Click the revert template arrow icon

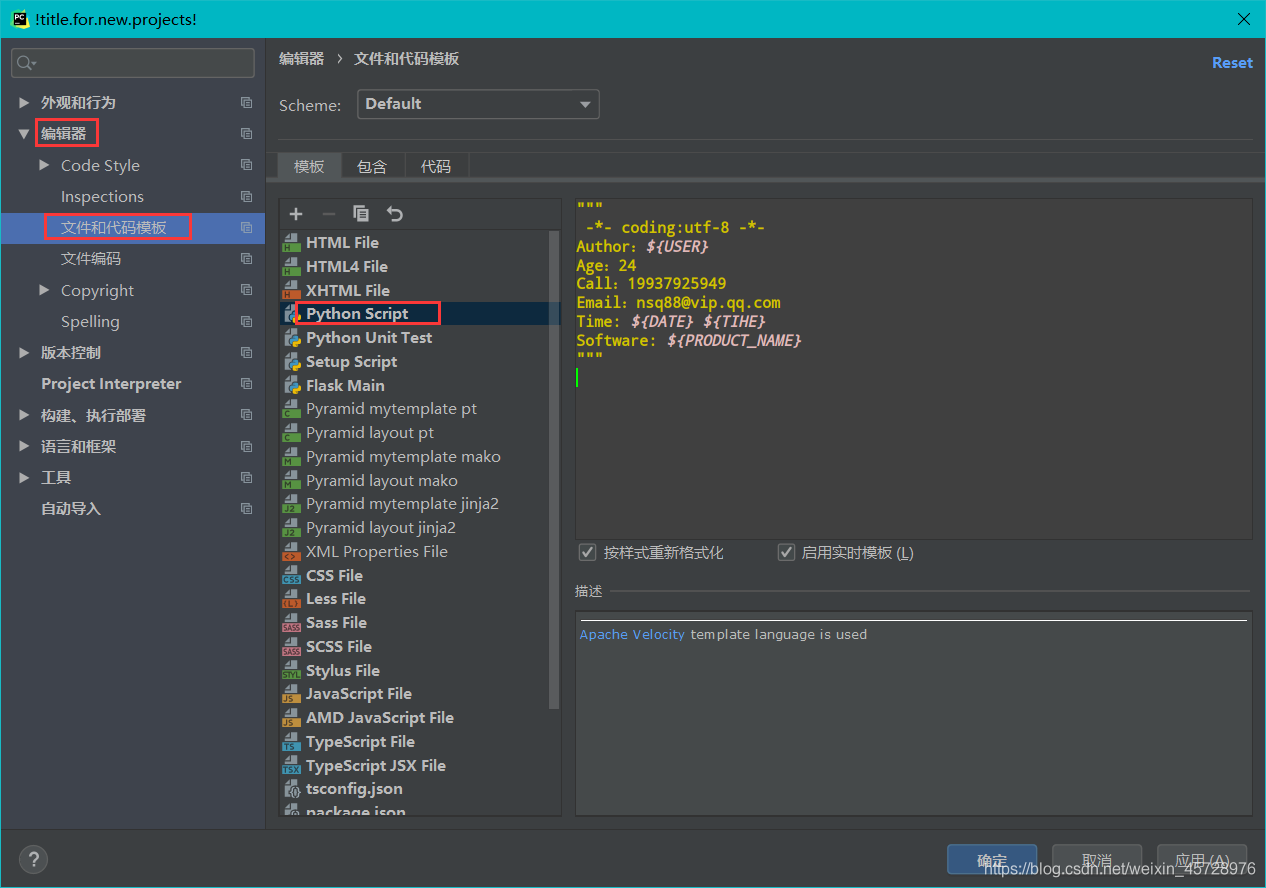[395, 214]
